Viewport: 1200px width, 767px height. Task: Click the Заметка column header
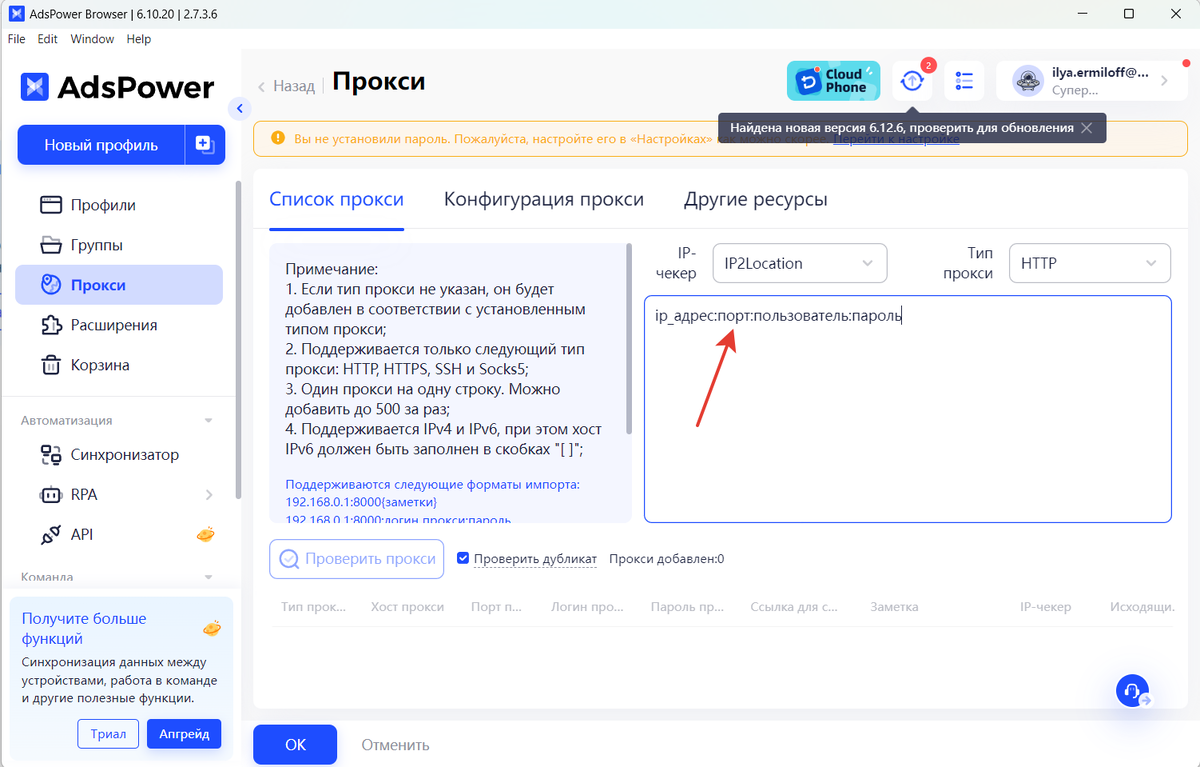pyautogui.click(x=894, y=607)
